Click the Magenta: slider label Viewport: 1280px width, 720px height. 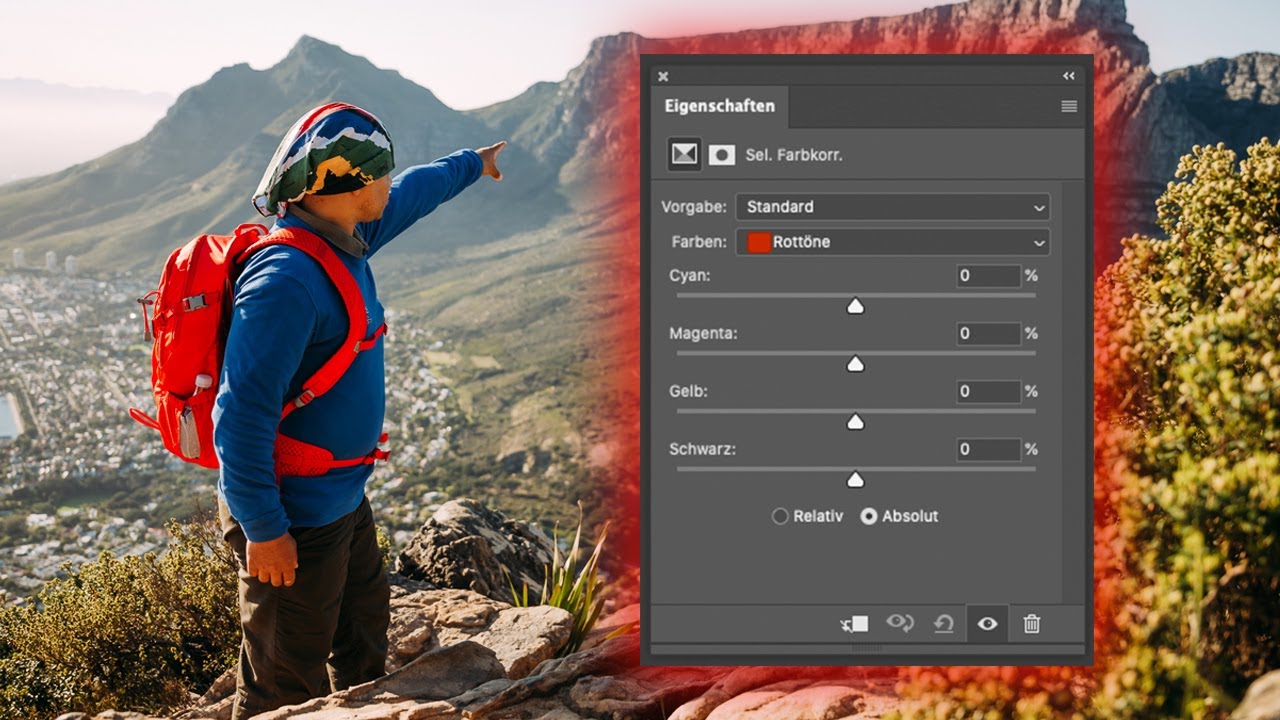point(703,333)
